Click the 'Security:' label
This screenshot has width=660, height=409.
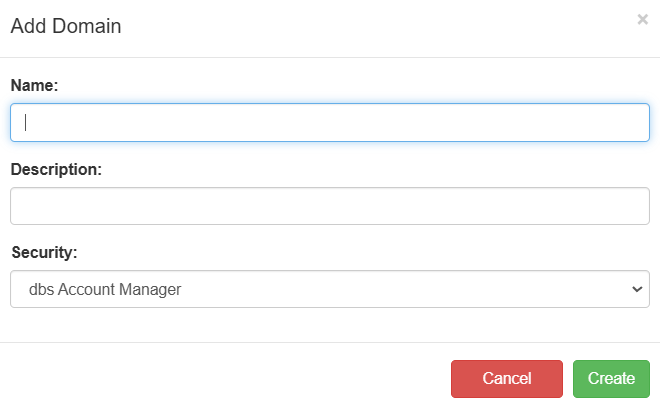pyautogui.click(x=43, y=252)
